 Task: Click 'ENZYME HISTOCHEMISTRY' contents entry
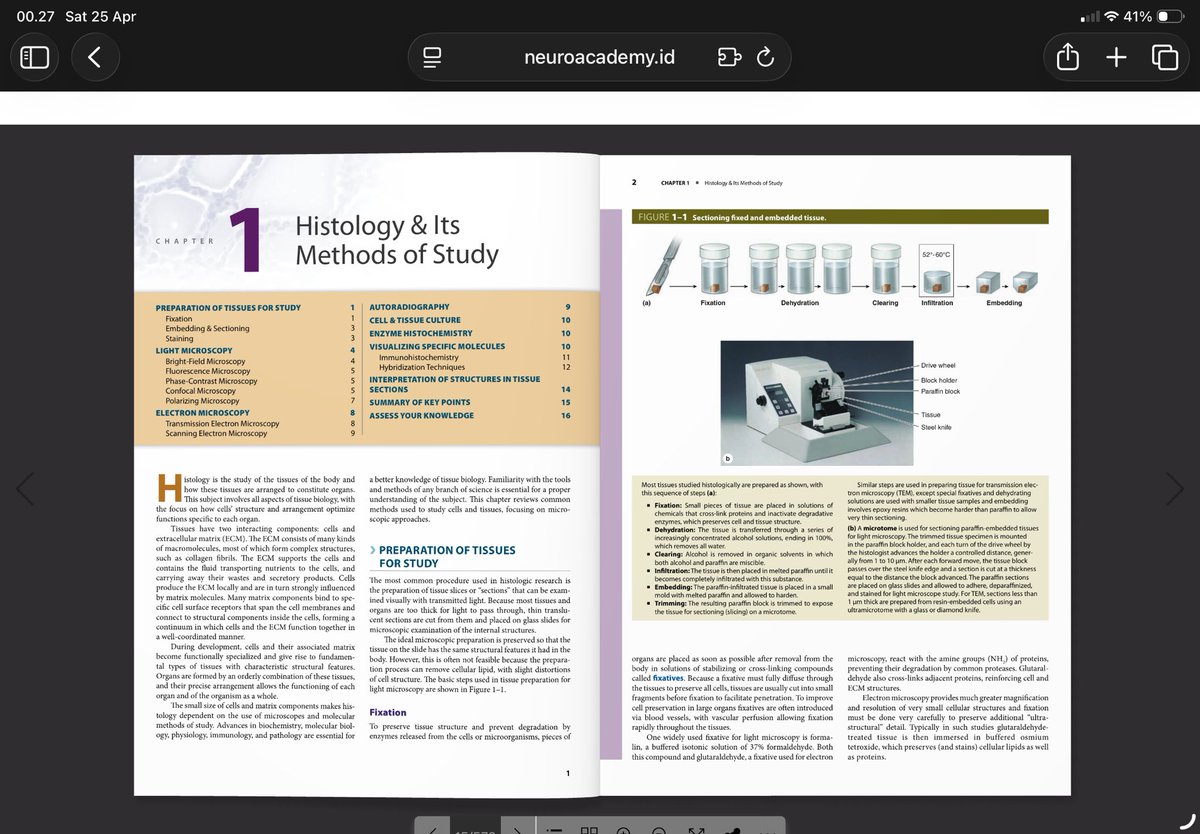[x=421, y=332]
